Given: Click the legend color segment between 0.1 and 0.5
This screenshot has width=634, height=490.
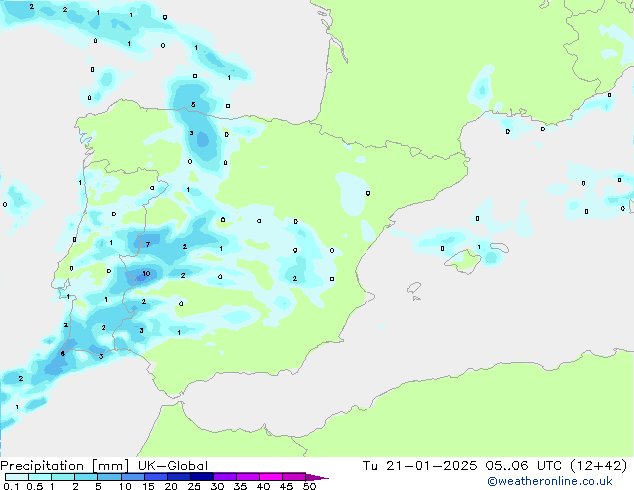Looking at the screenshot, I should click(17, 477).
